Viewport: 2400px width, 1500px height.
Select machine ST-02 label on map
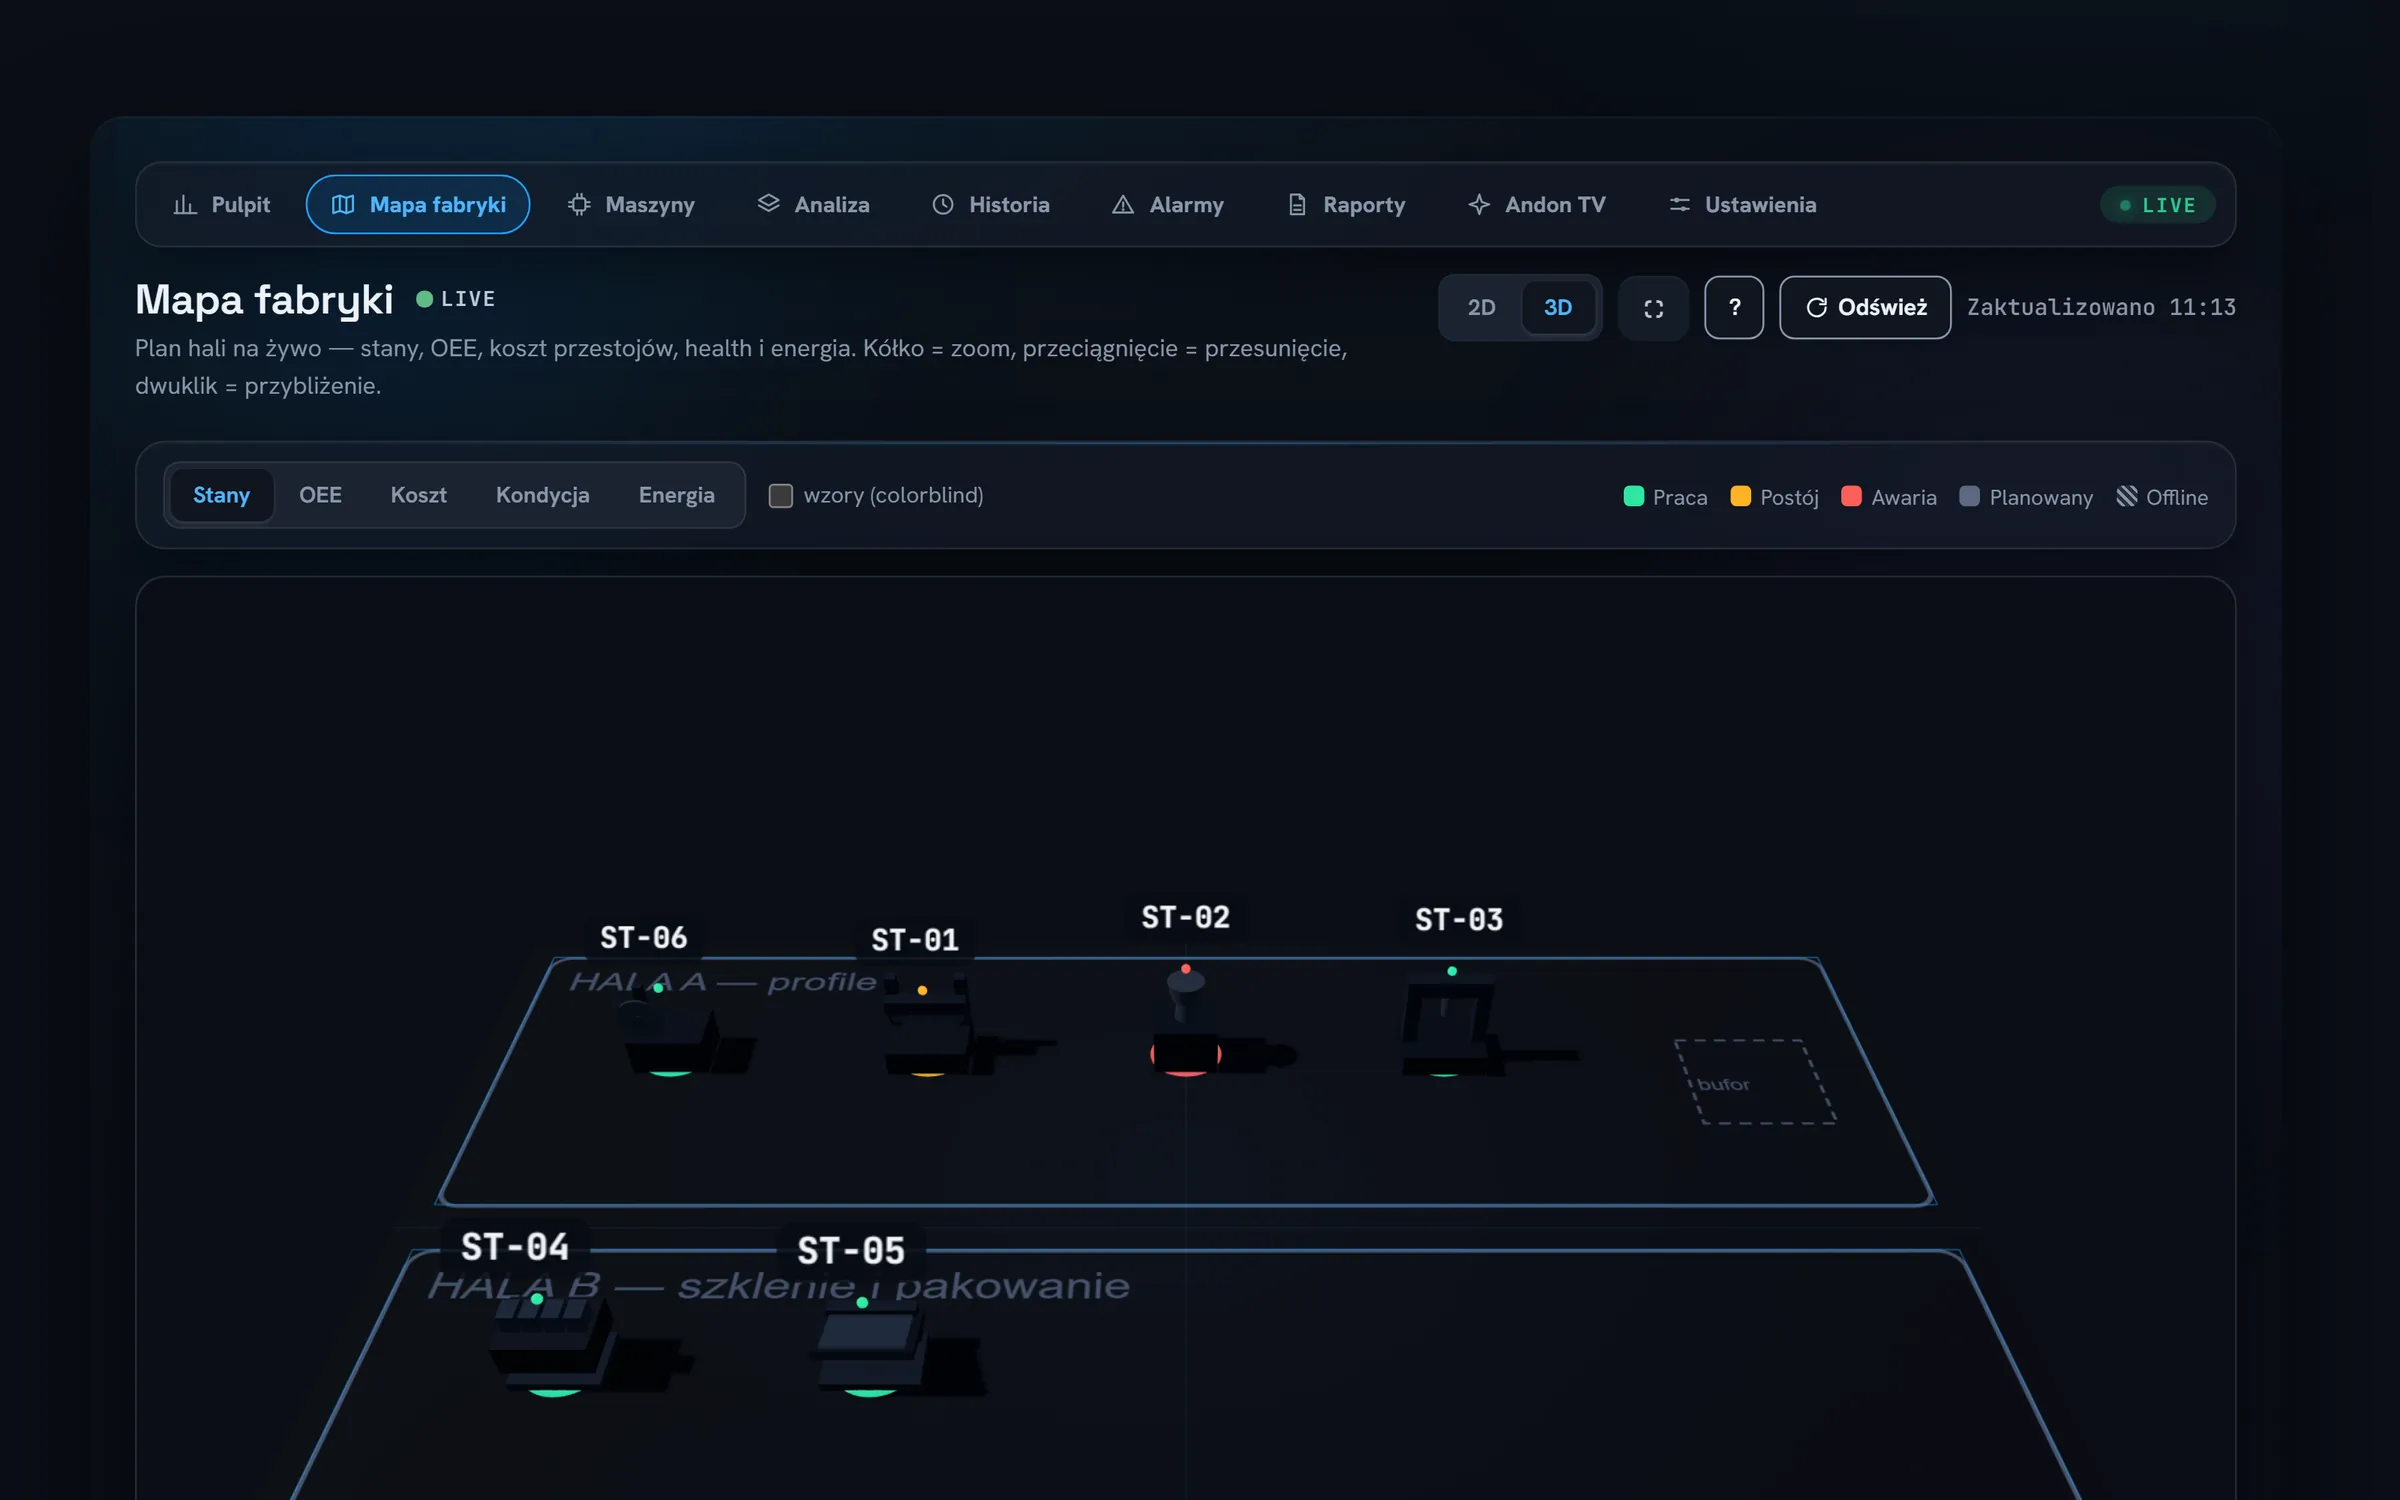(x=1186, y=918)
